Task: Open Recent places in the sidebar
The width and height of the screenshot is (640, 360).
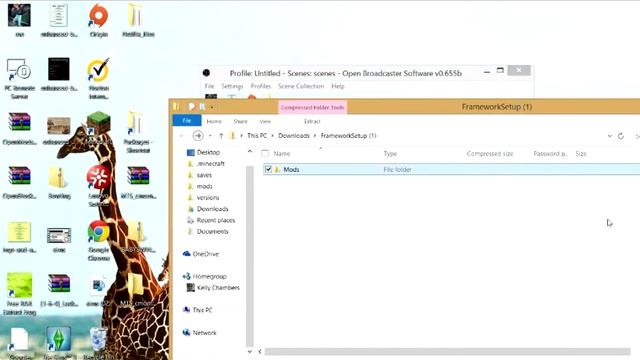Action: click(x=211, y=220)
